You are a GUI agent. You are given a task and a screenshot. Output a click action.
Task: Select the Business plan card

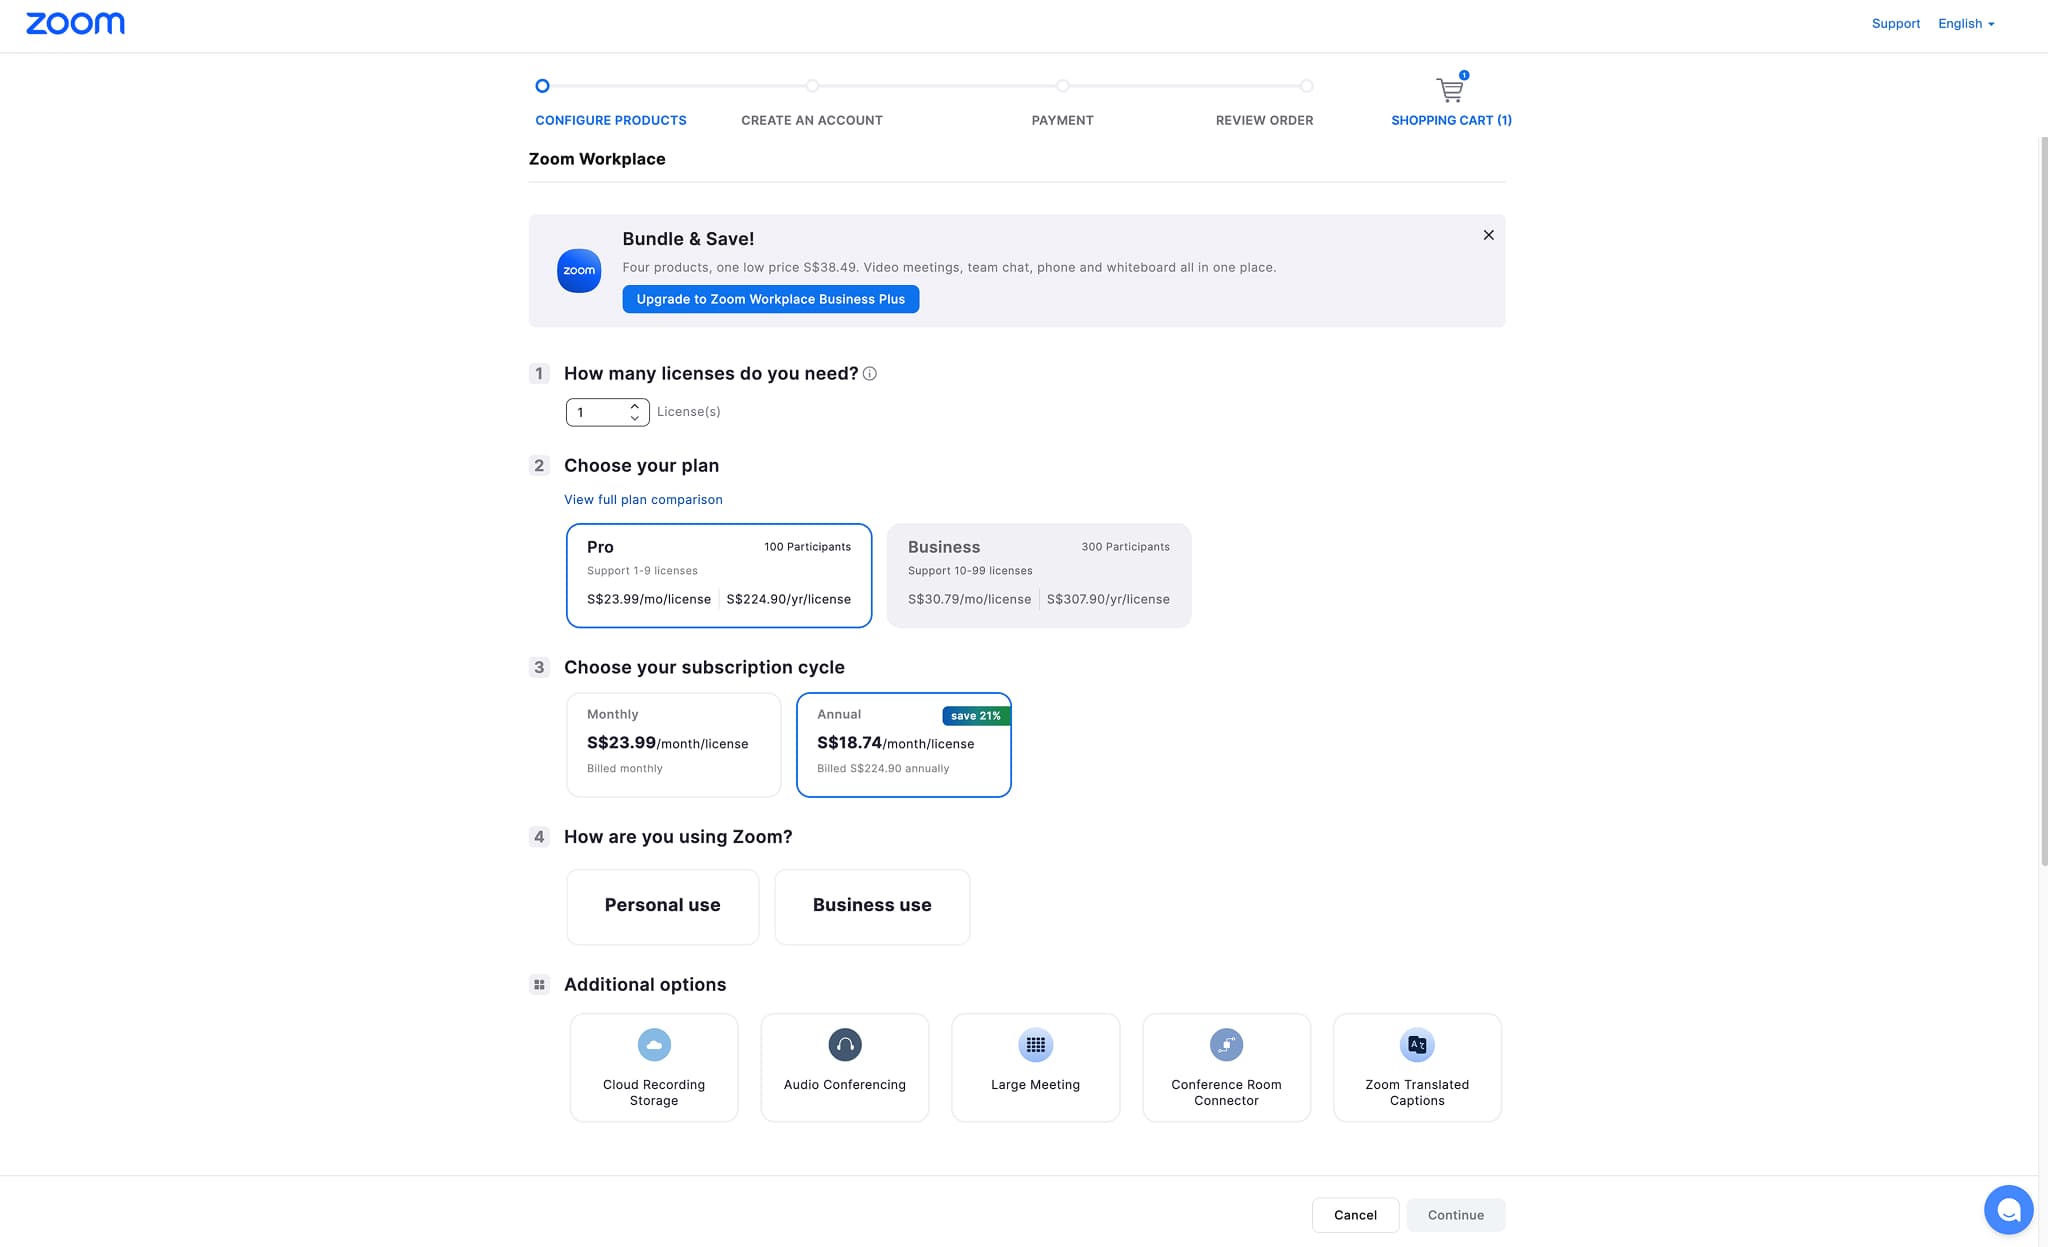point(1037,575)
